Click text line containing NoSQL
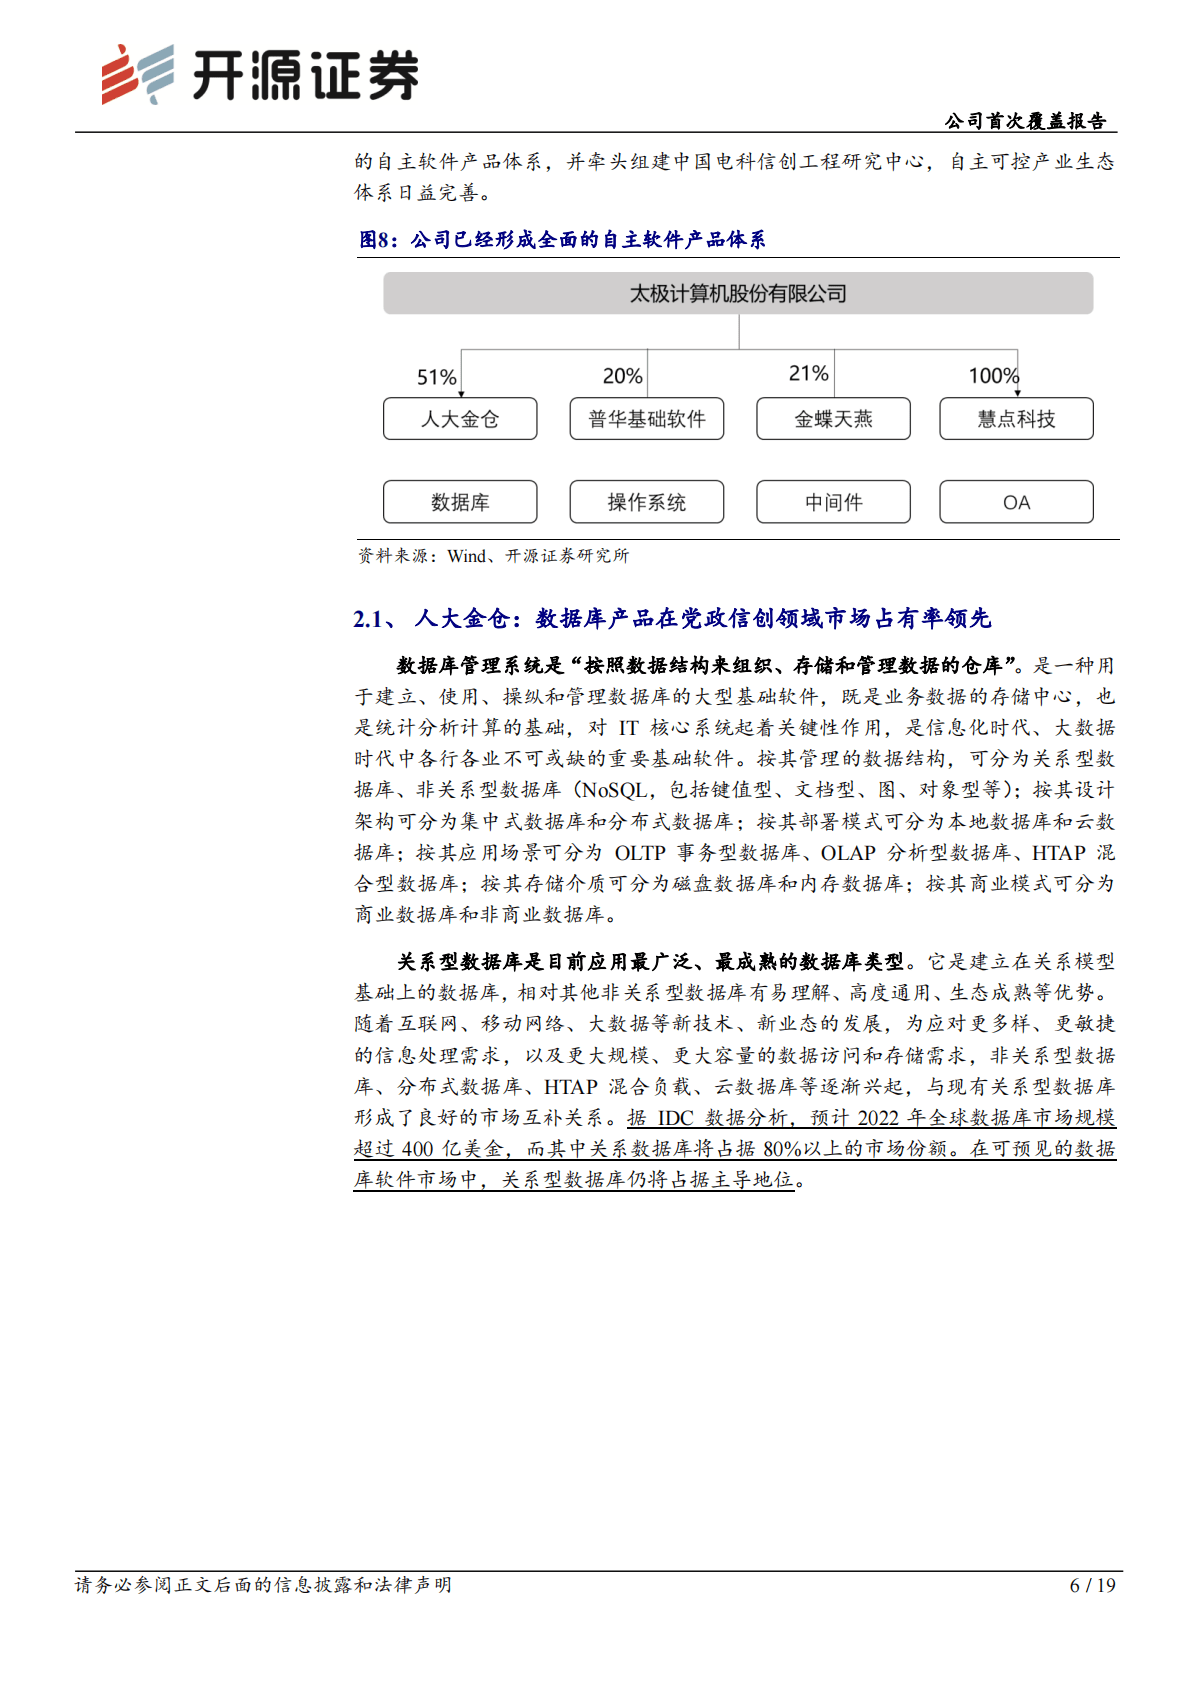This screenshot has width=1190, height=1683. (735, 790)
